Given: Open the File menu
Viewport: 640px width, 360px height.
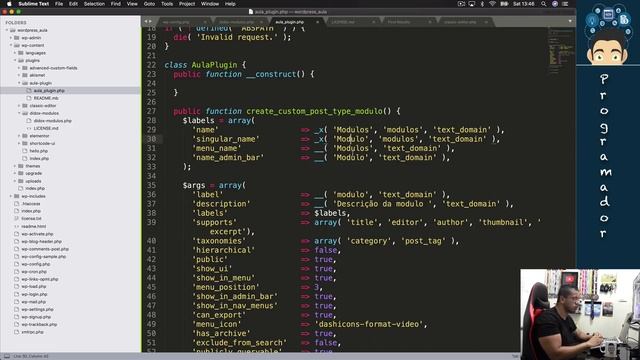Looking at the screenshot, I should pos(59,4).
